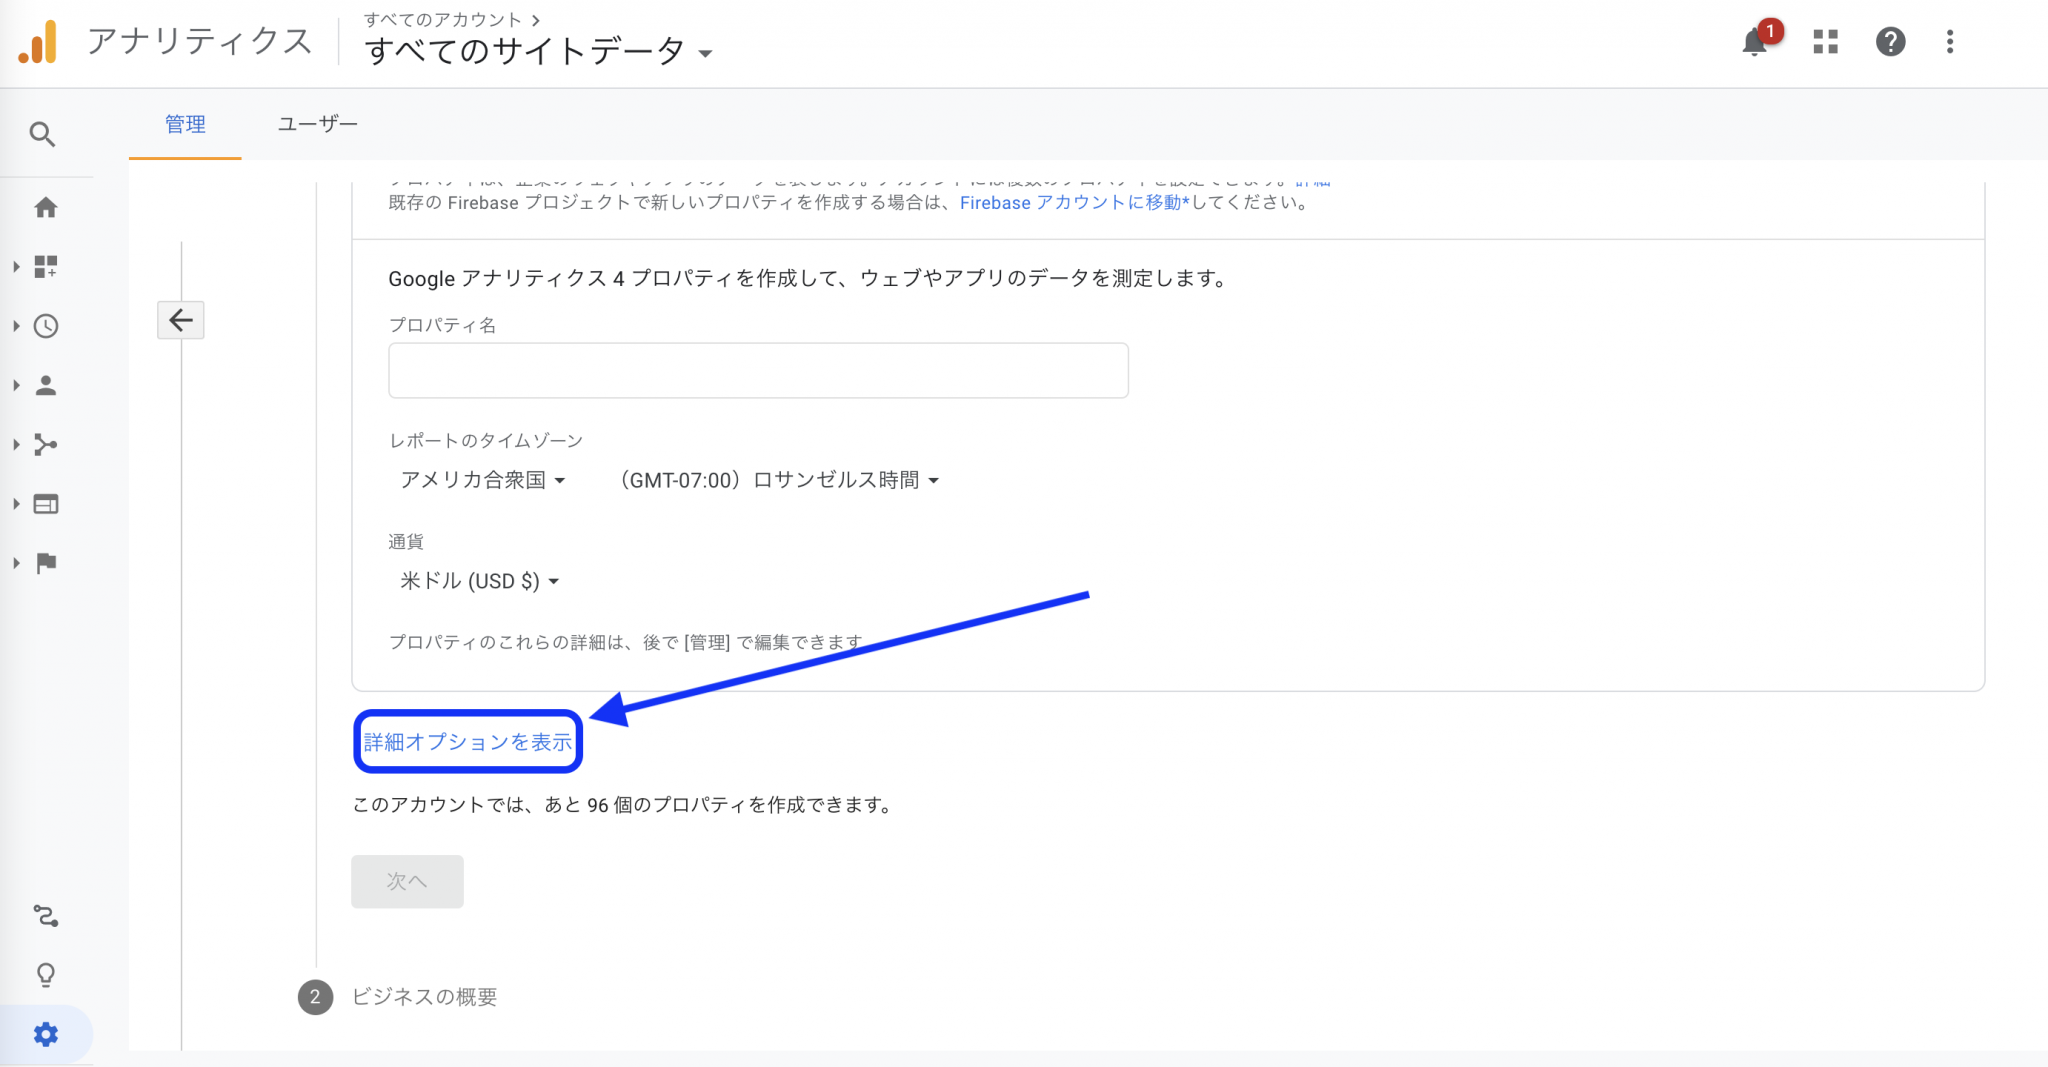This screenshot has width=2048, height=1067.
Task: Switch to the ユーザー tab
Action: [x=317, y=125]
